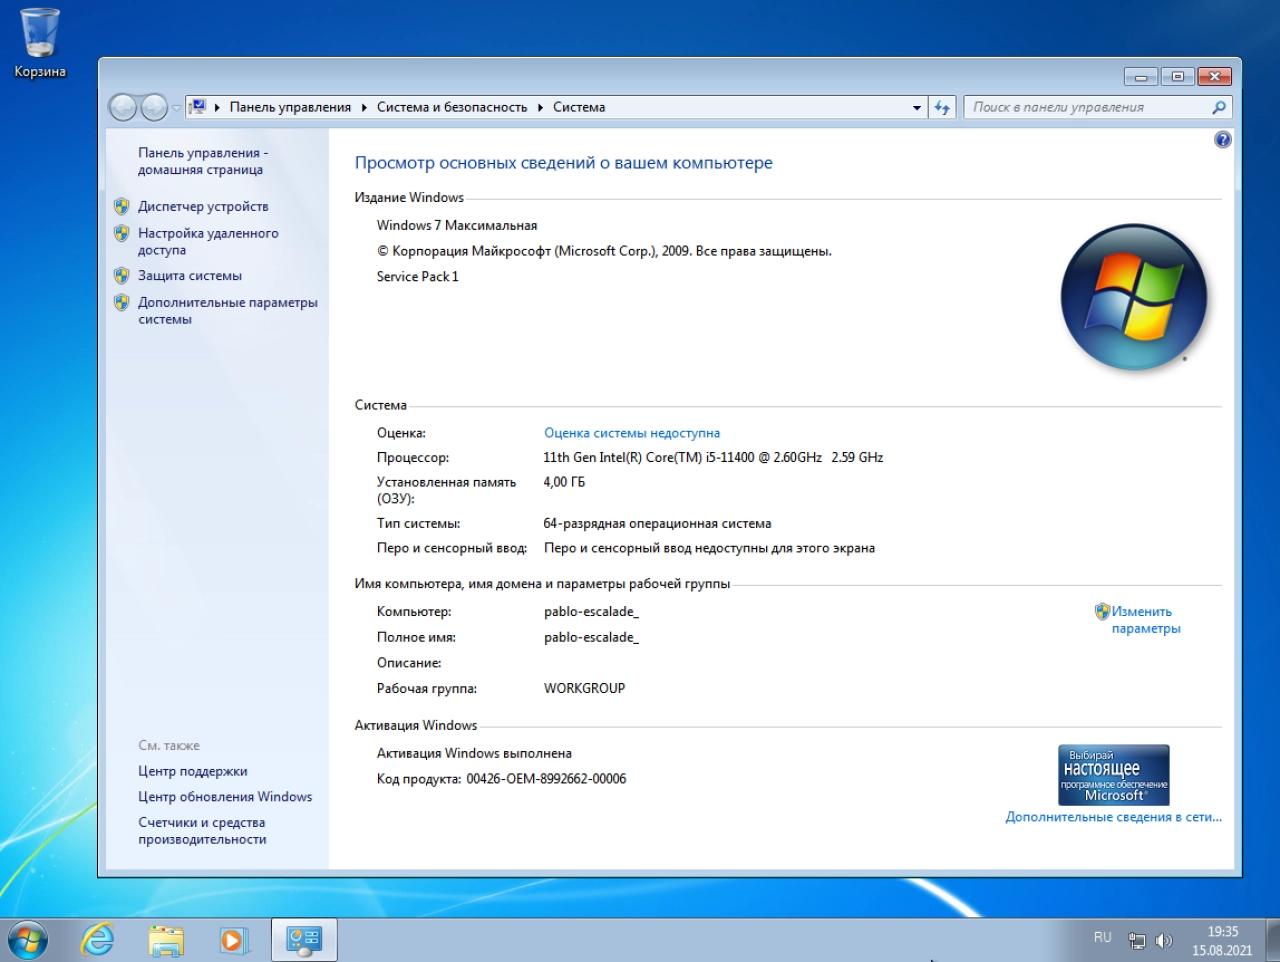Screen dimensions: 1280x962
Task: Select 'Активация Windows выполнена' text
Action: point(474,753)
